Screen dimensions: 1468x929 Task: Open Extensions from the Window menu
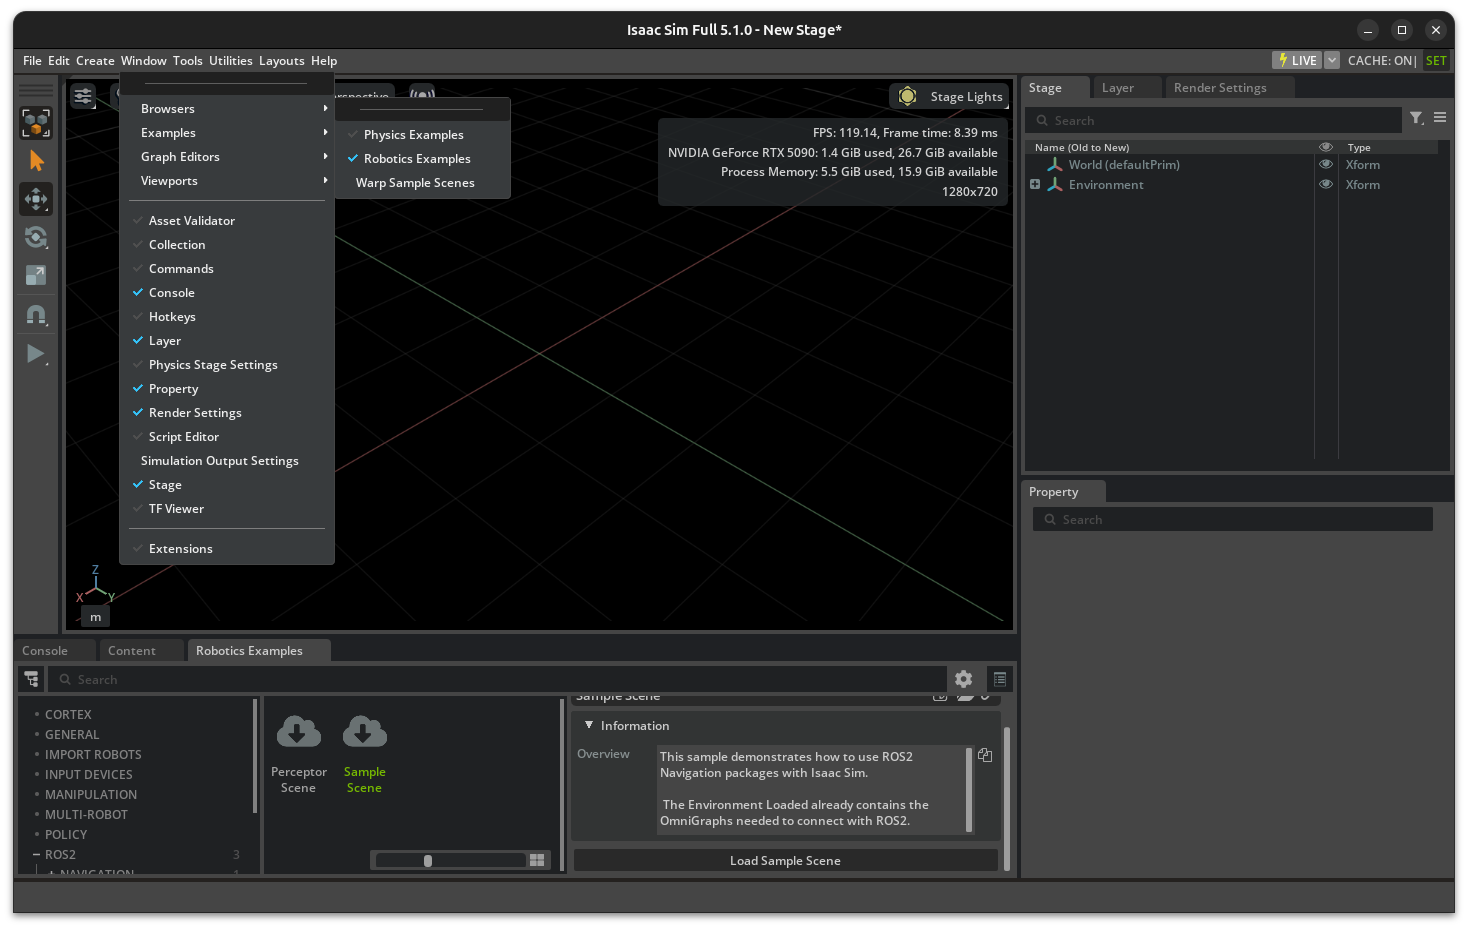180,549
